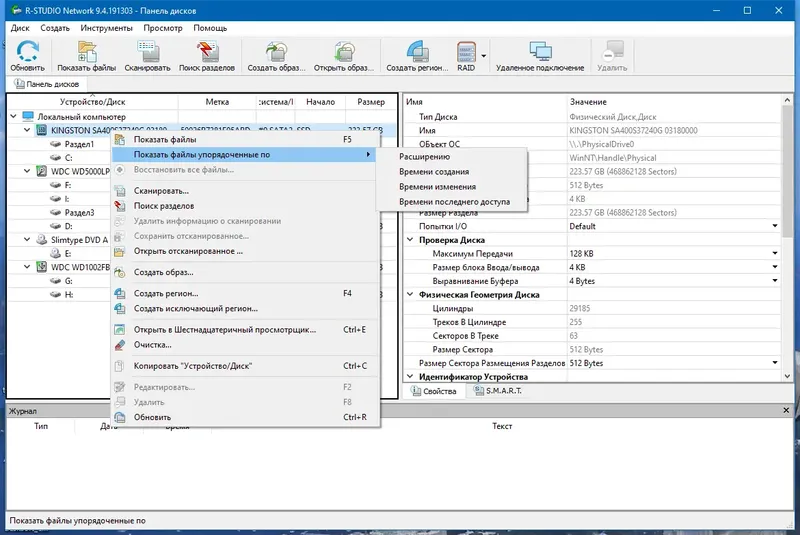Choose Показать файлы in context menu

(245, 139)
